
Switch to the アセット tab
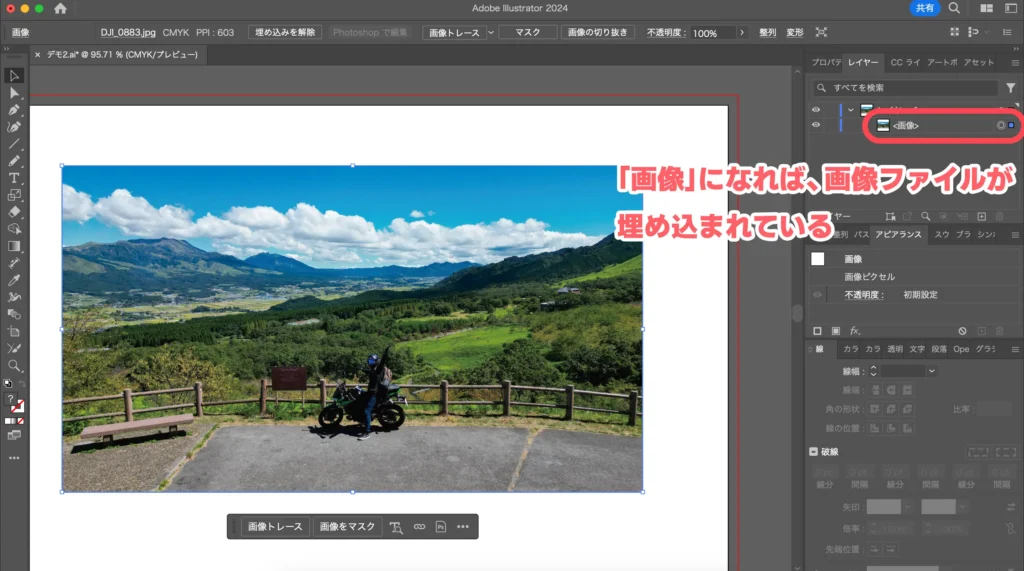click(x=979, y=62)
